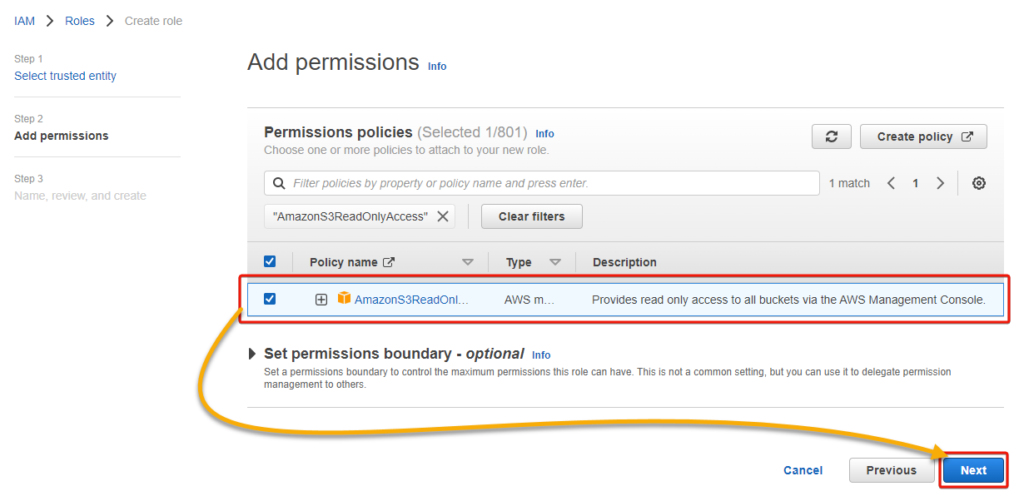Click the refresh policies icon button
This screenshot has height=501, width=1024.
(831, 137)
